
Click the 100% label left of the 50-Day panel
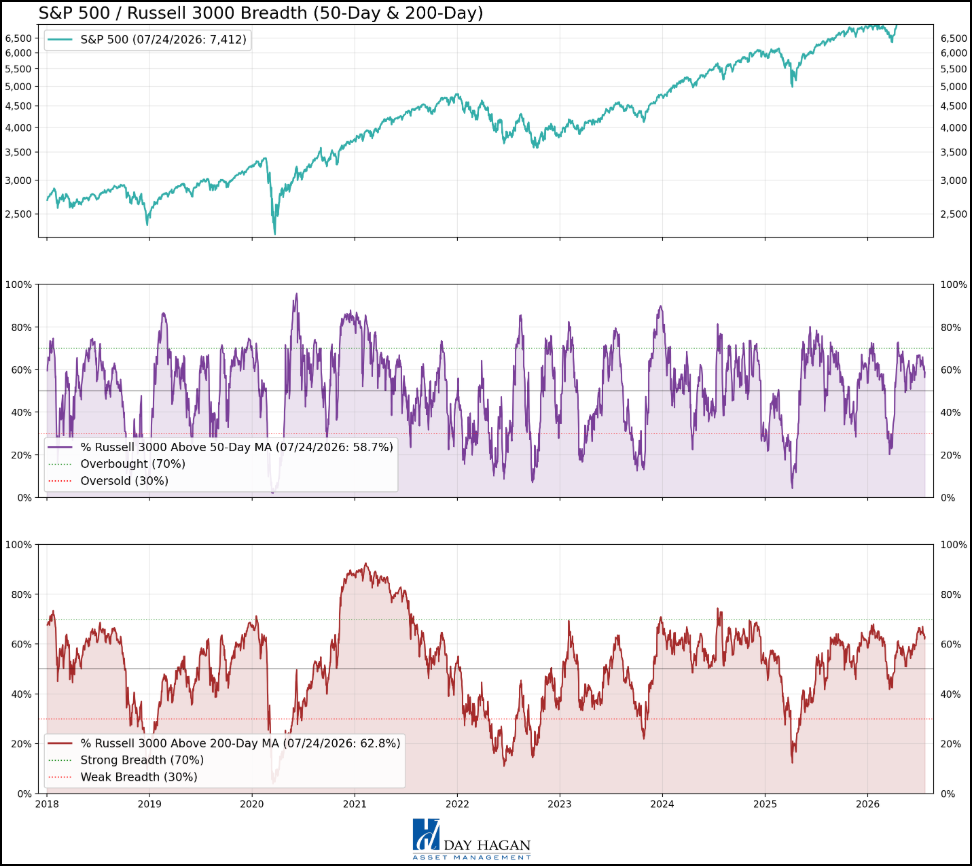[x=18, y=285]
